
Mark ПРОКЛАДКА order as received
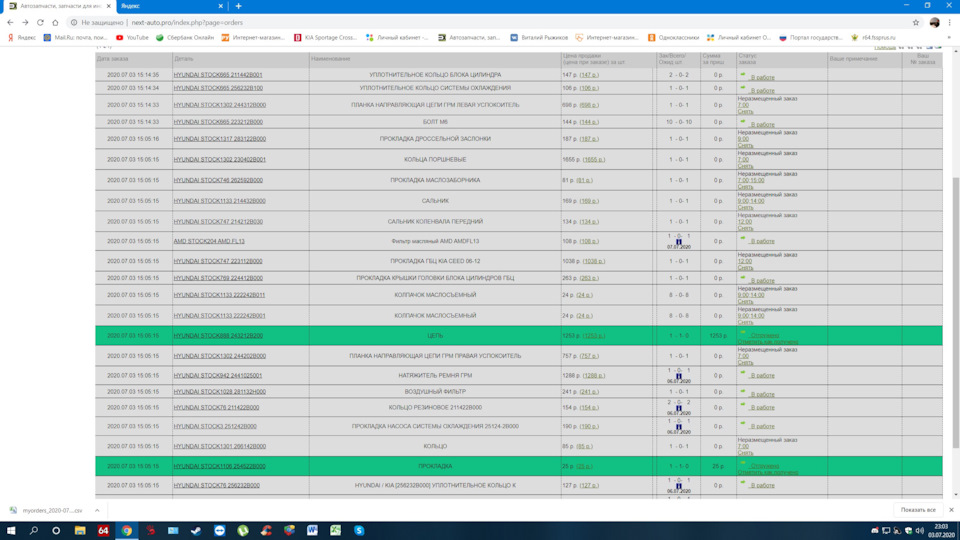pos(768,472)
